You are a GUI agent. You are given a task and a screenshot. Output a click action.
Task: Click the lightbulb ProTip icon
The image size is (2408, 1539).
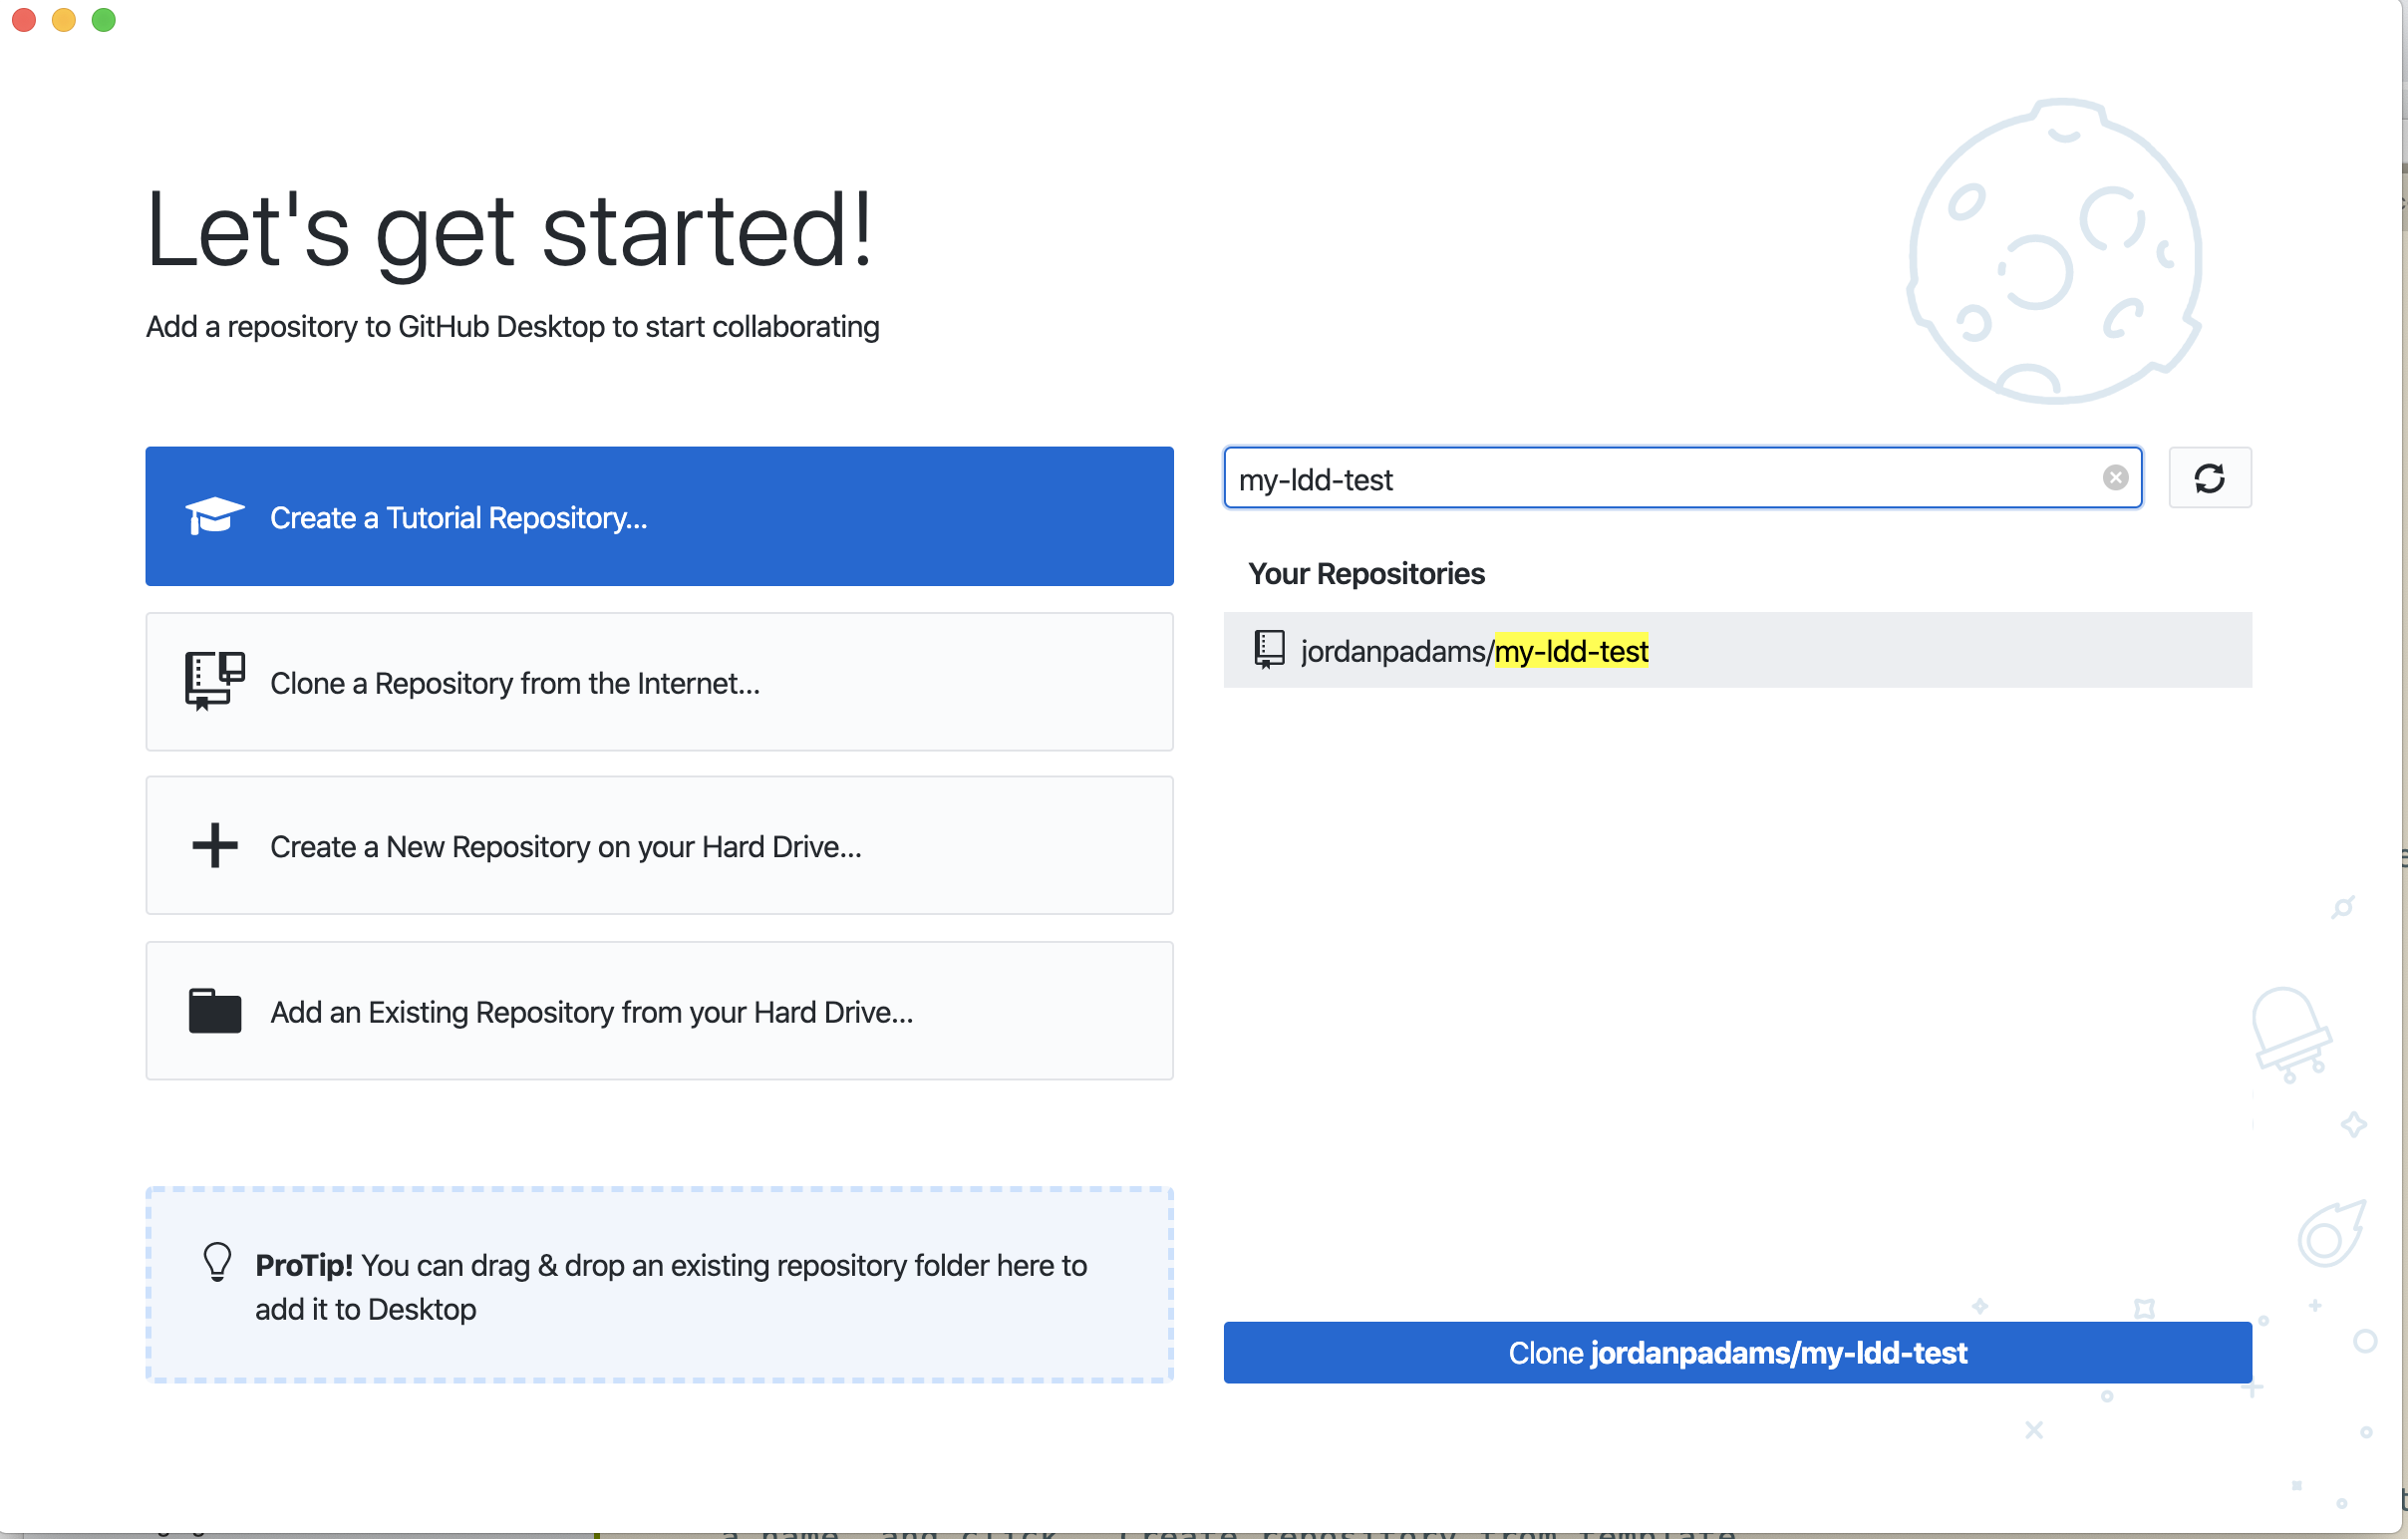pos(217,1262)
